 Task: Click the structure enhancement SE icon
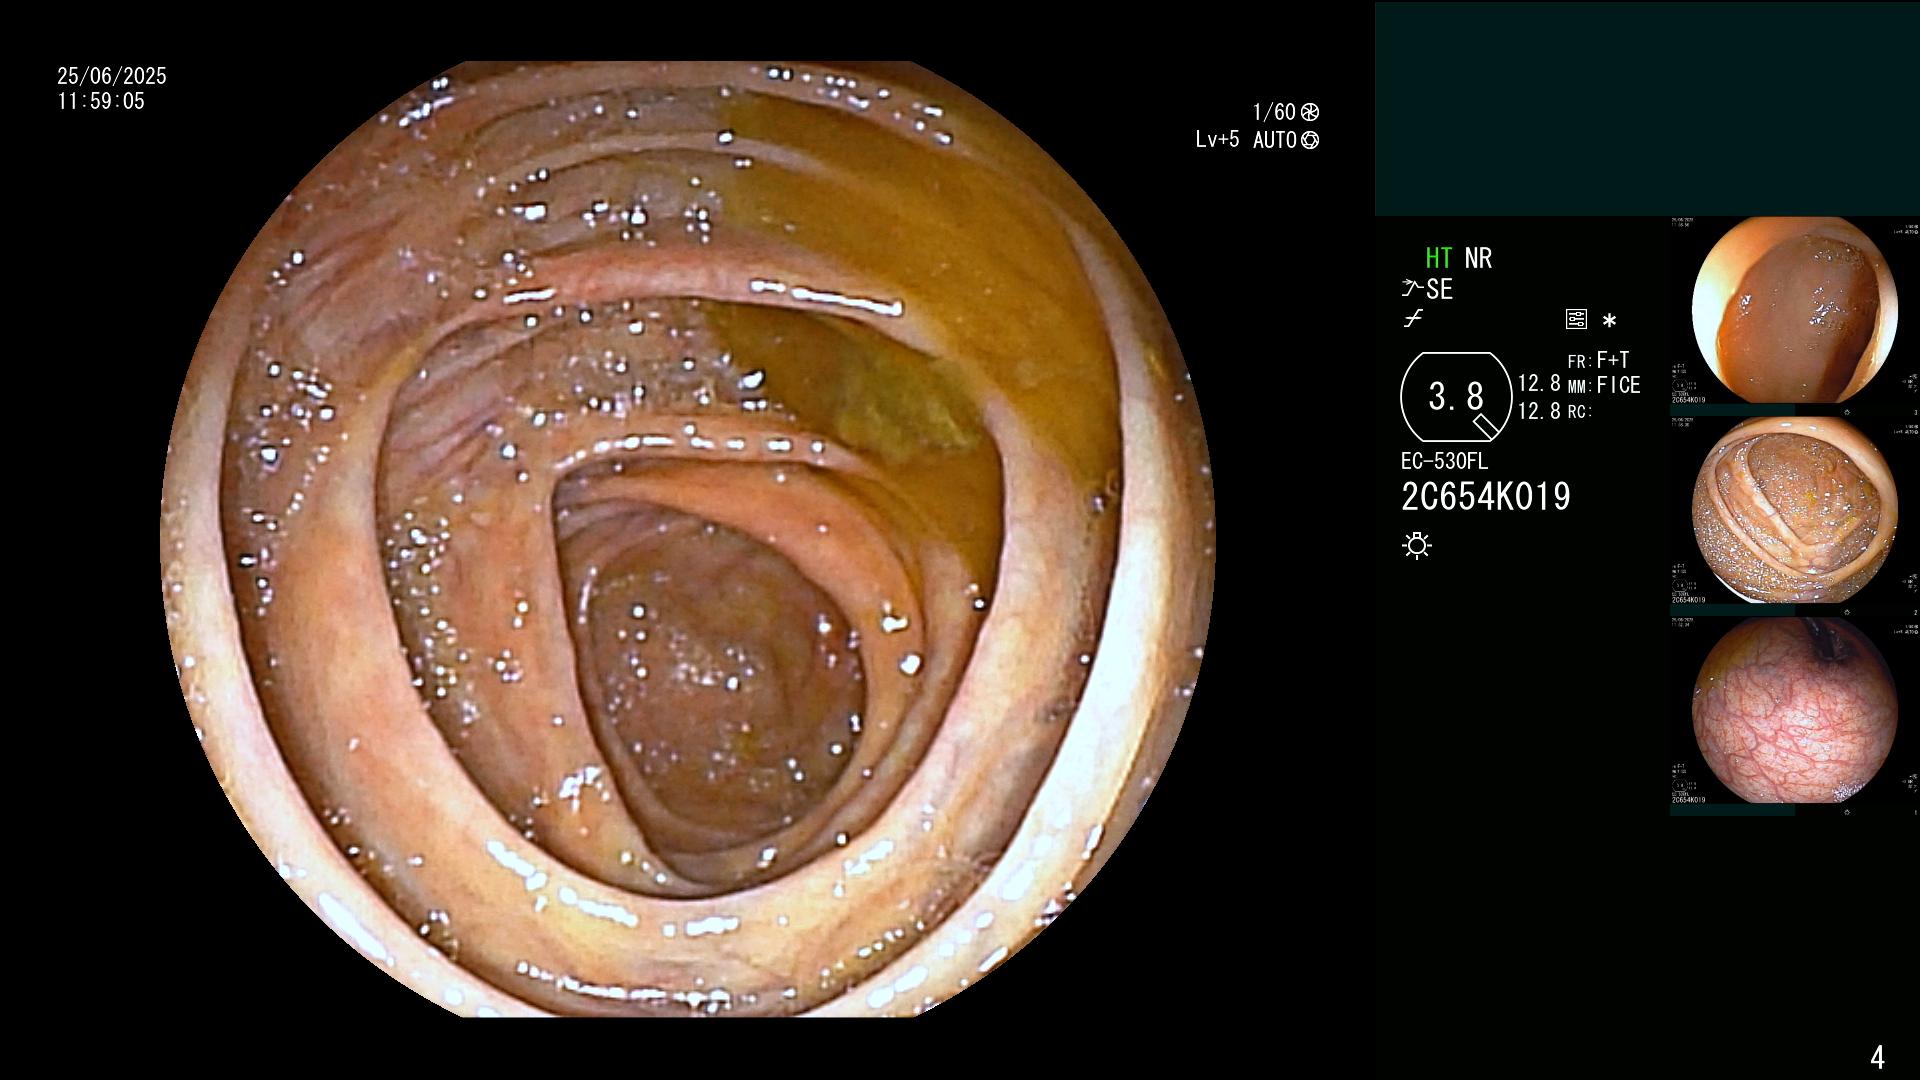tap(1427, 289)
